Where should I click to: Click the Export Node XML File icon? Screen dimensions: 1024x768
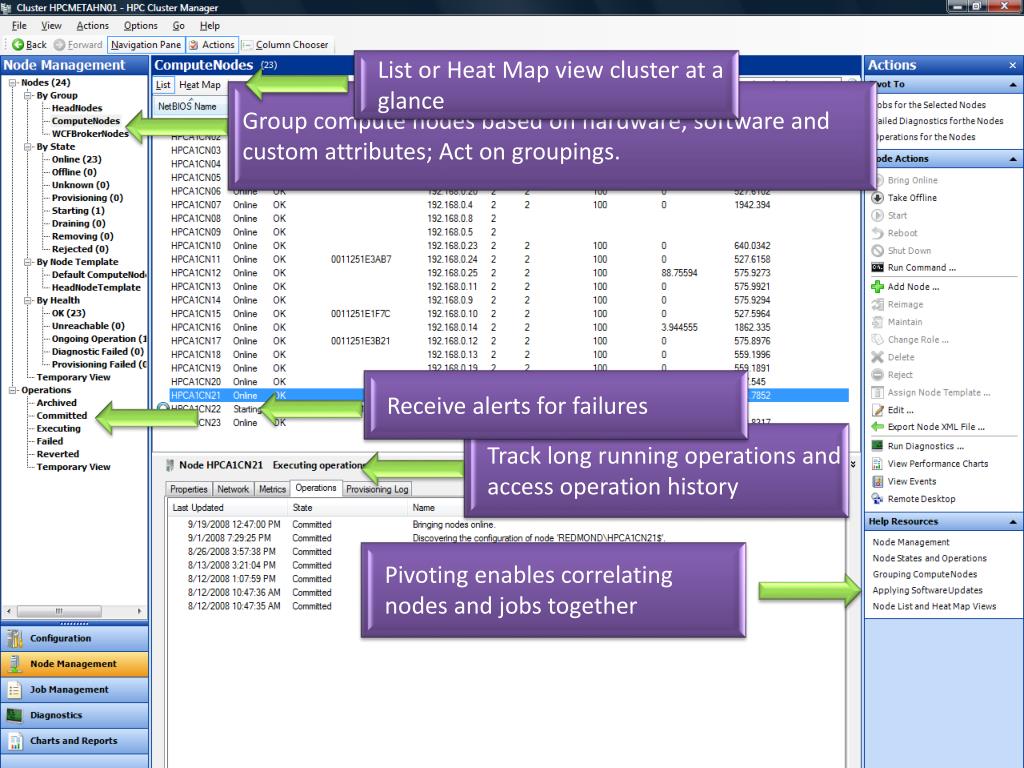[878, 426]
